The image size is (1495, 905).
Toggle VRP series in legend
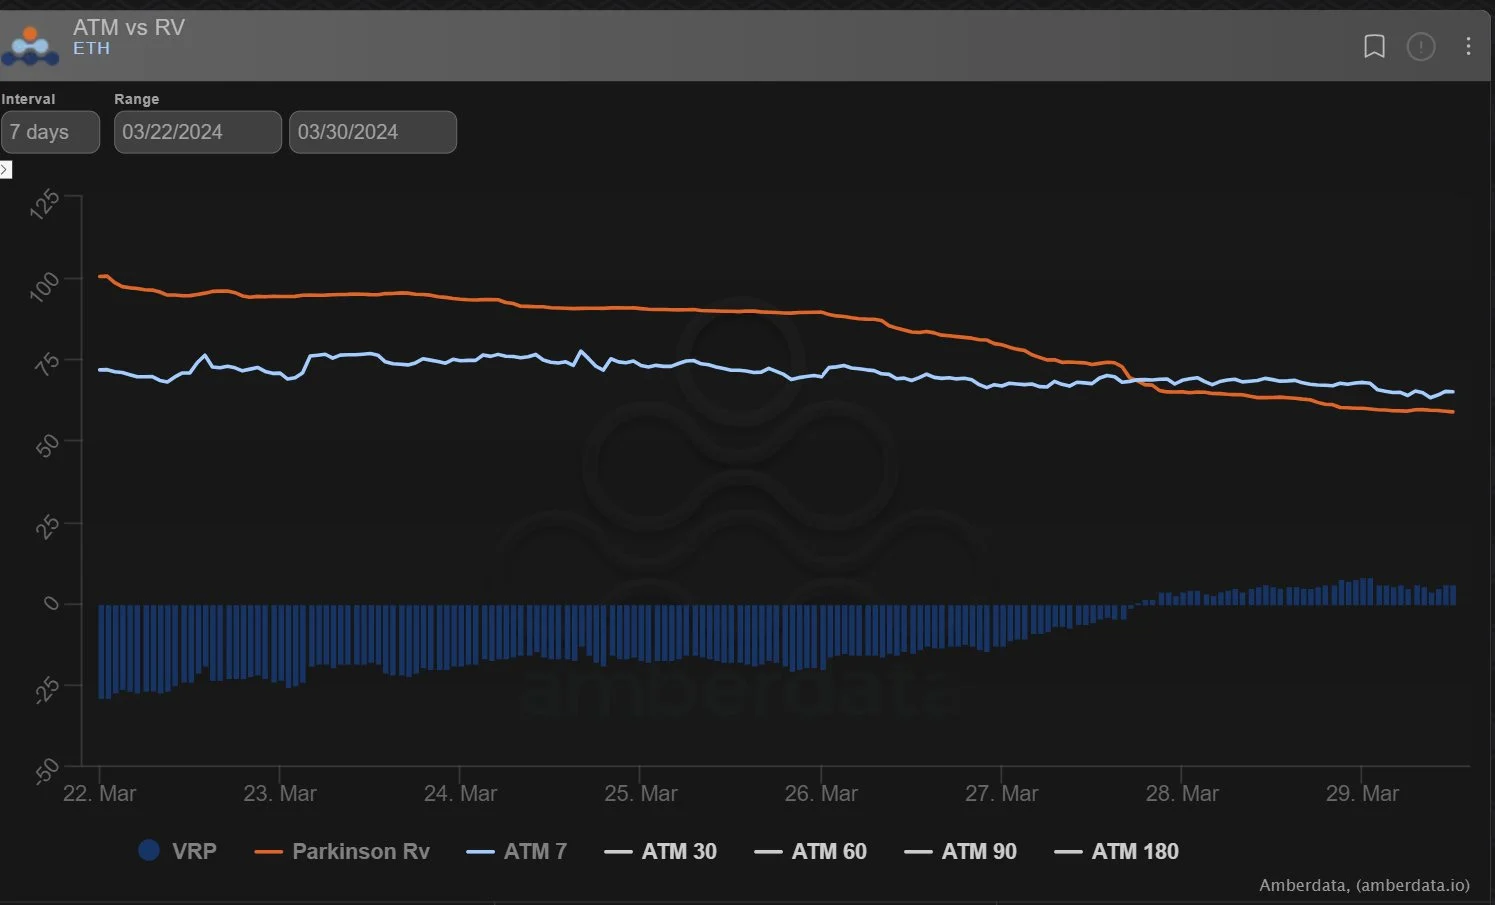click(177, 851)
